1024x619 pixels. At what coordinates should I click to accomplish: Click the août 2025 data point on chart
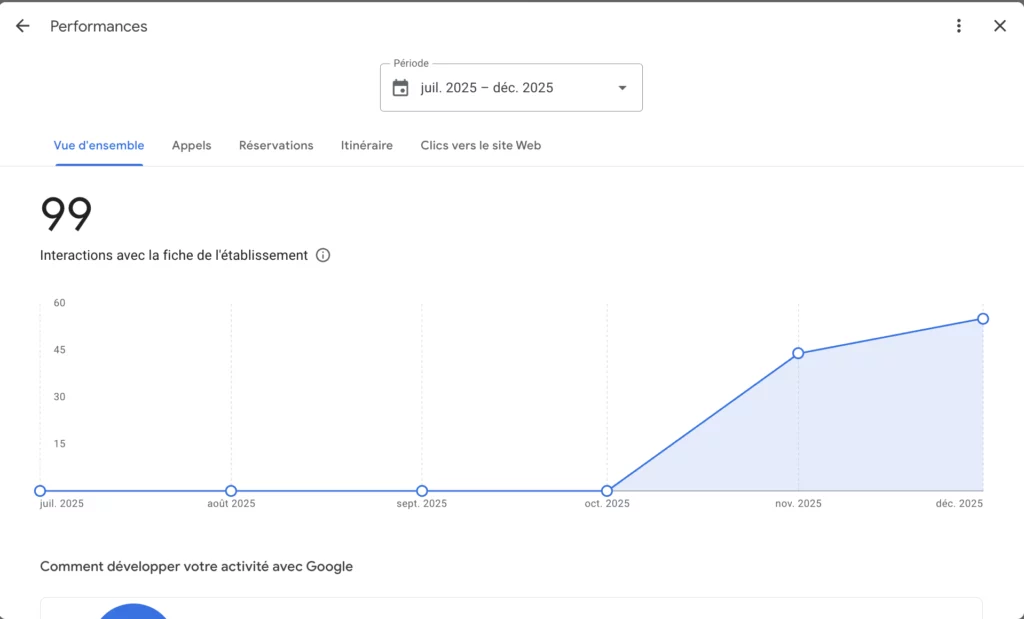(231, 491)
